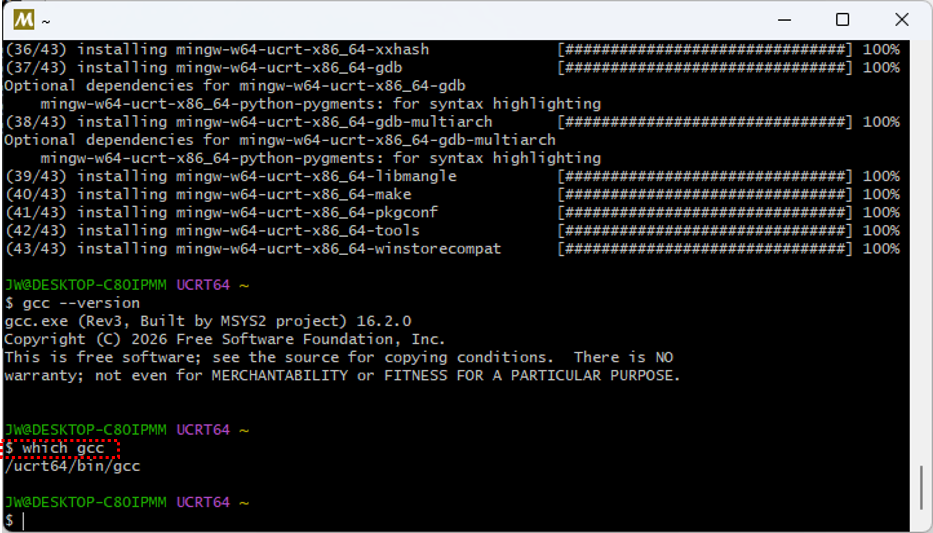Click the 'gcc --version' command line
This screenshot has height=533, width=933.
pos(72,303)
